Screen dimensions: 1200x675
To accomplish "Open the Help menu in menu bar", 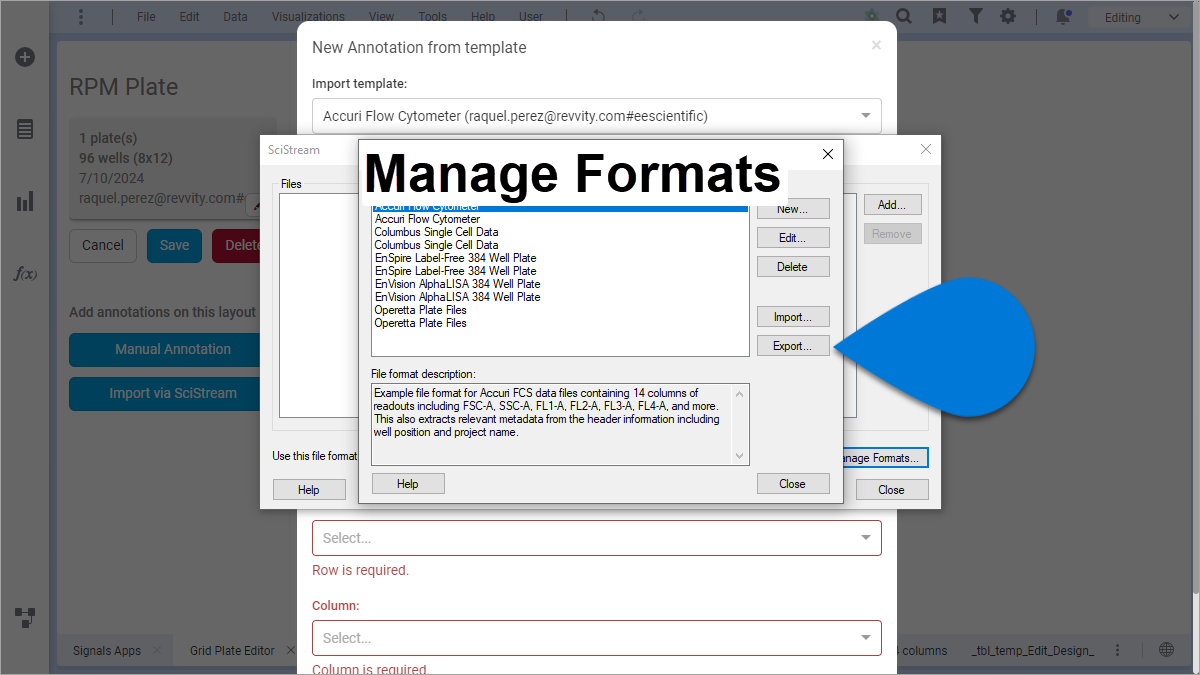I will coord(483,17).
